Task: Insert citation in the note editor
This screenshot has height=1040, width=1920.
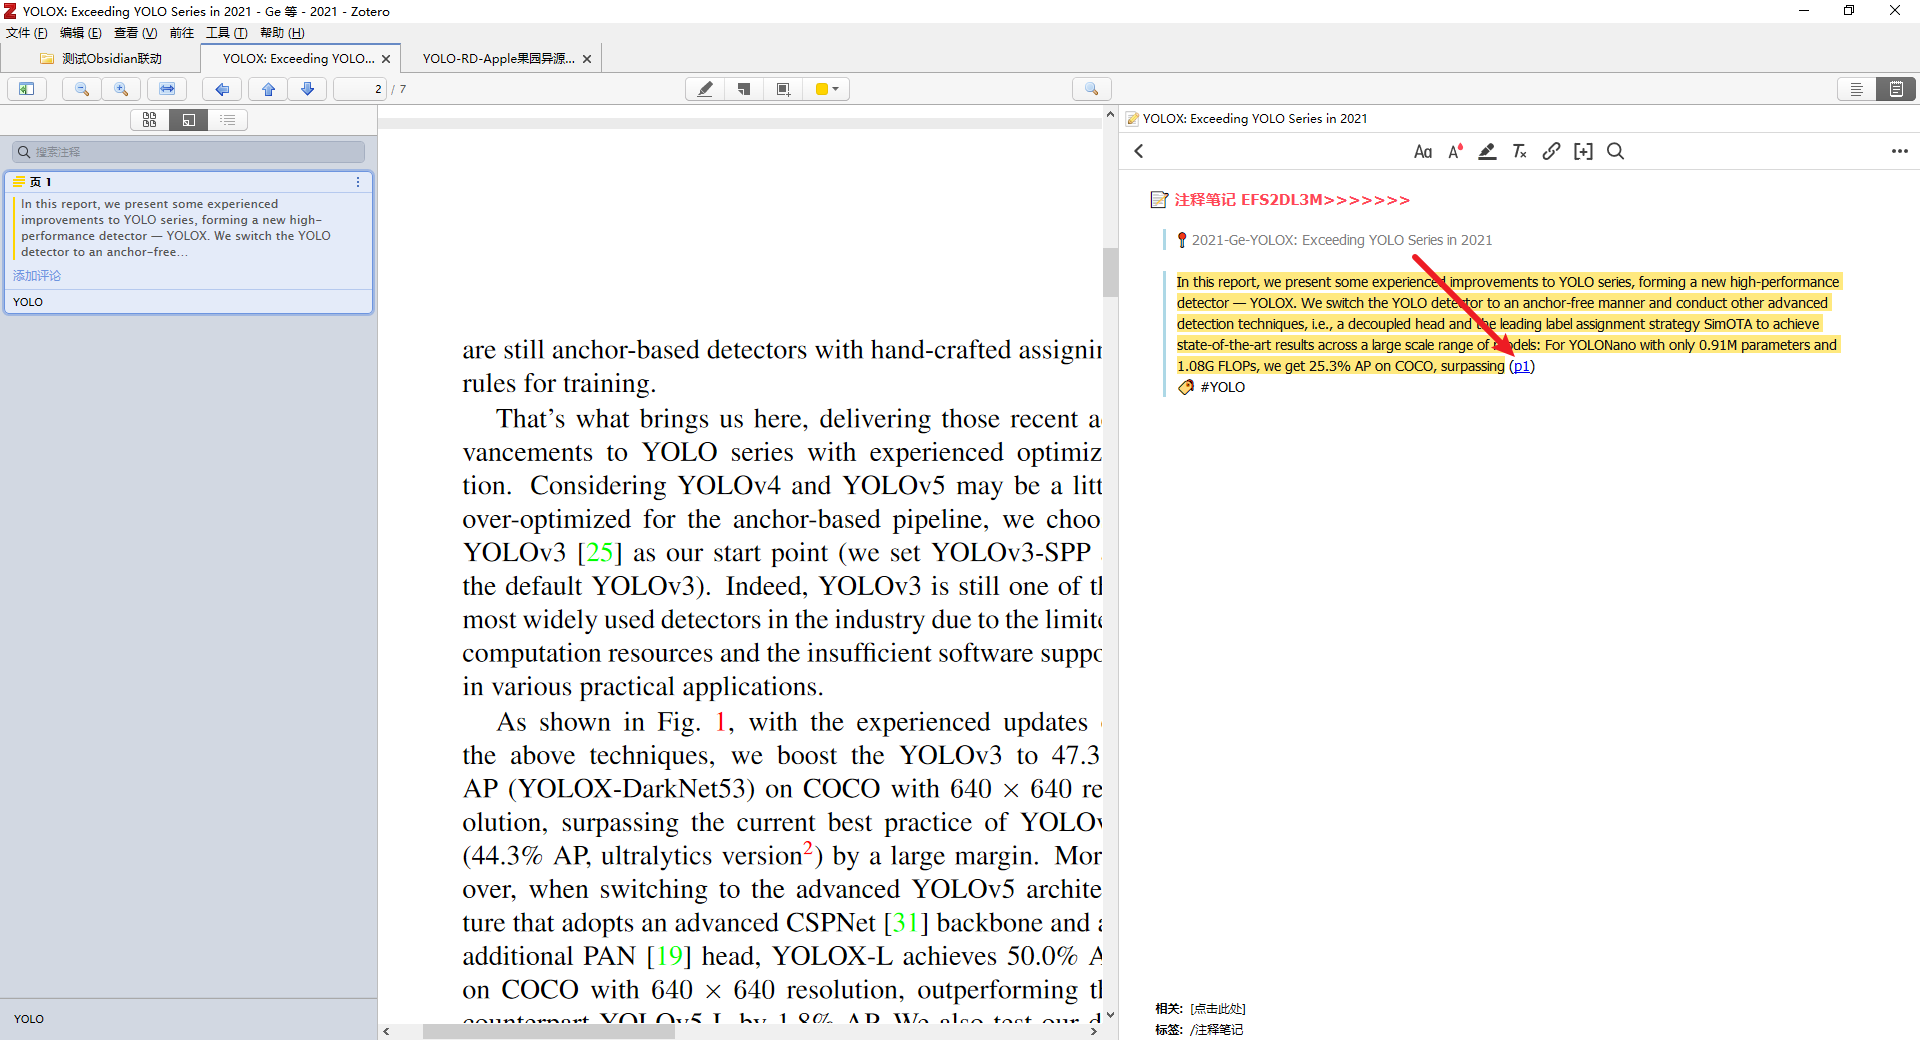Action: pos(1583,151)
